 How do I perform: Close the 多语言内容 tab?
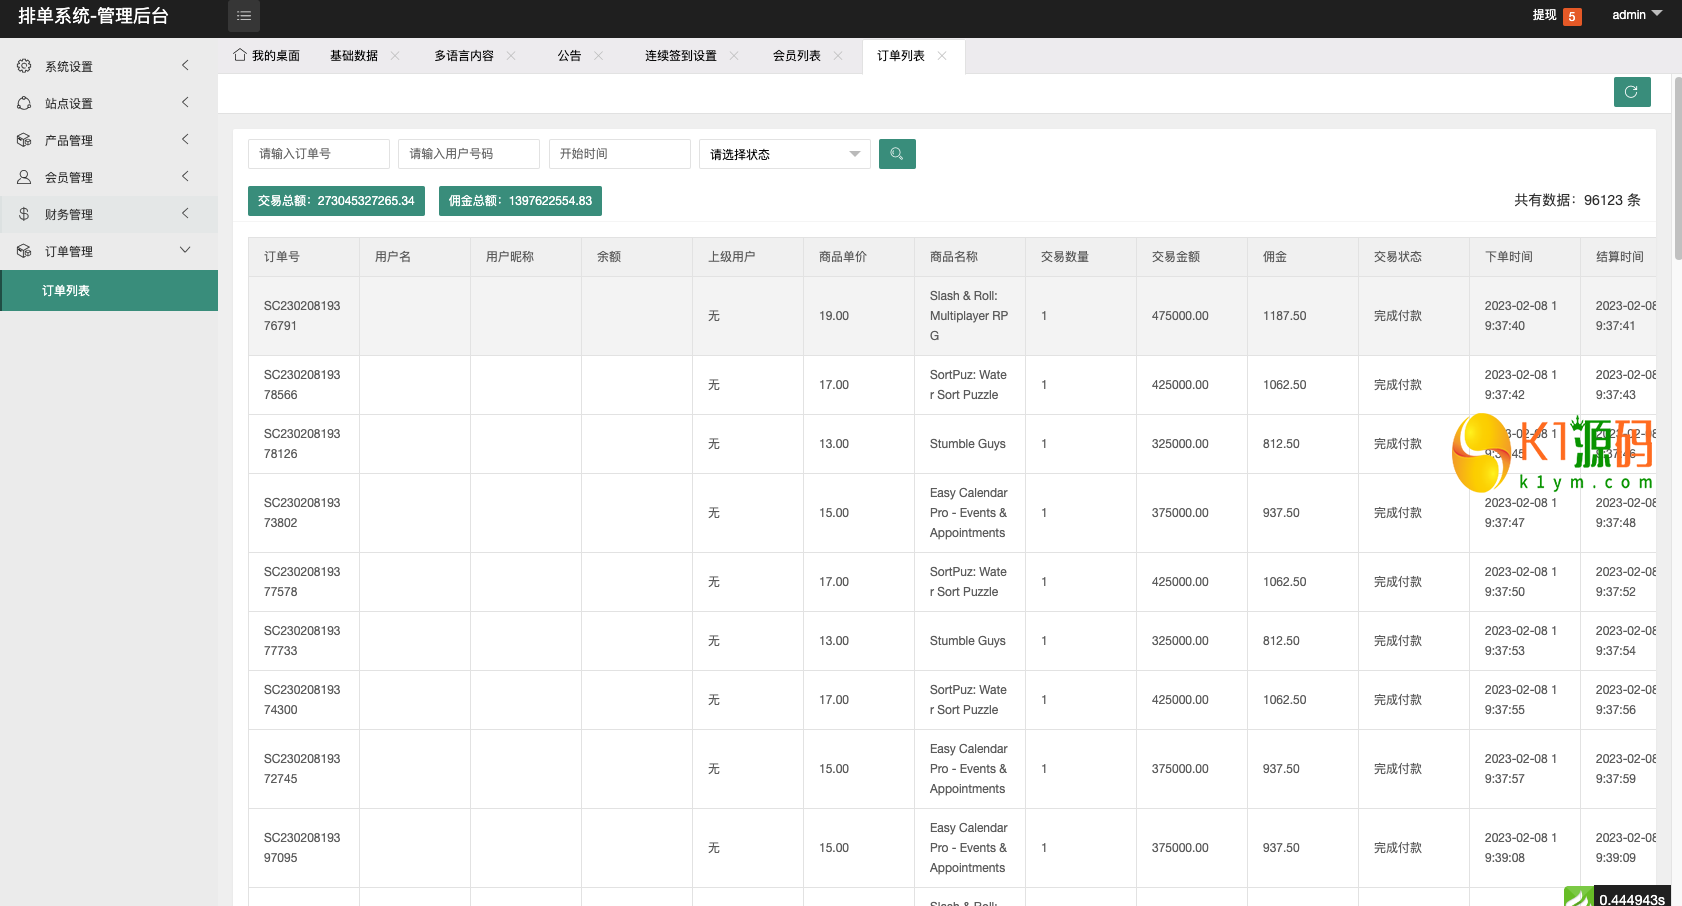(511, 56)
